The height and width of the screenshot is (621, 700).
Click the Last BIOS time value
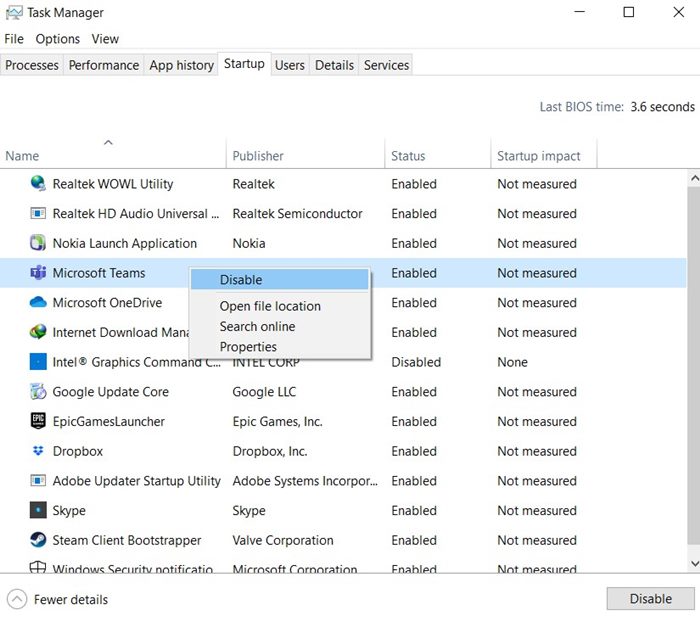662,107
